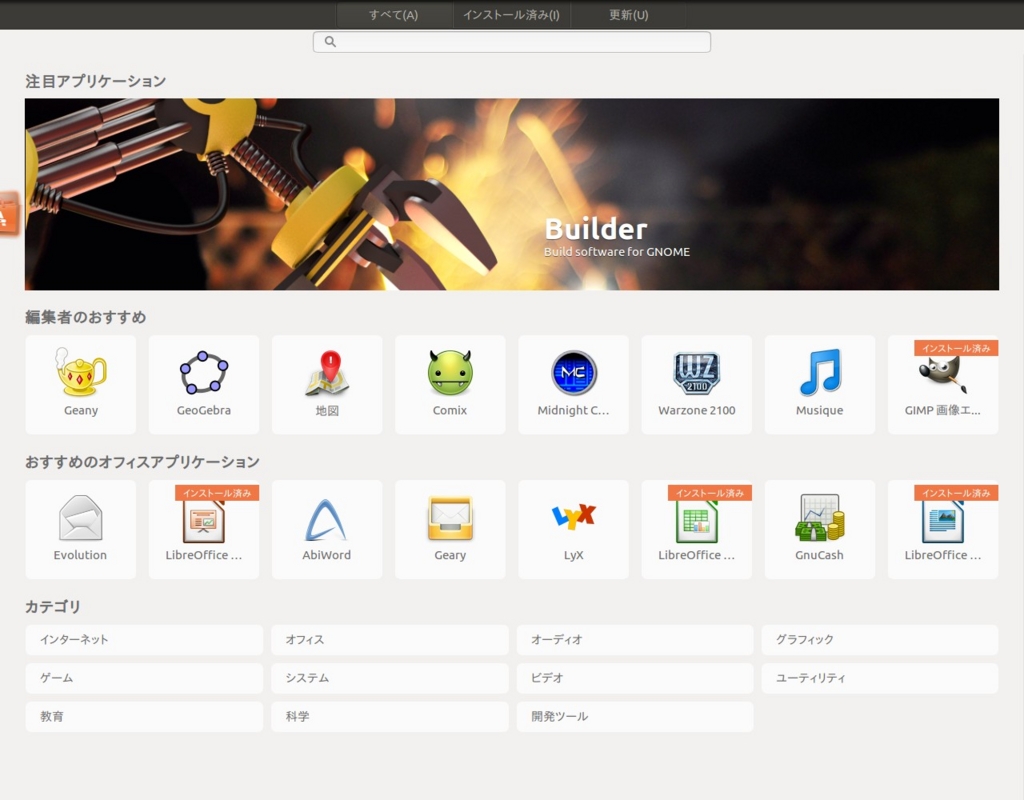Click the magnifier icon in search box
This screenshot has width=1024, height=800.
coord(330,42)
